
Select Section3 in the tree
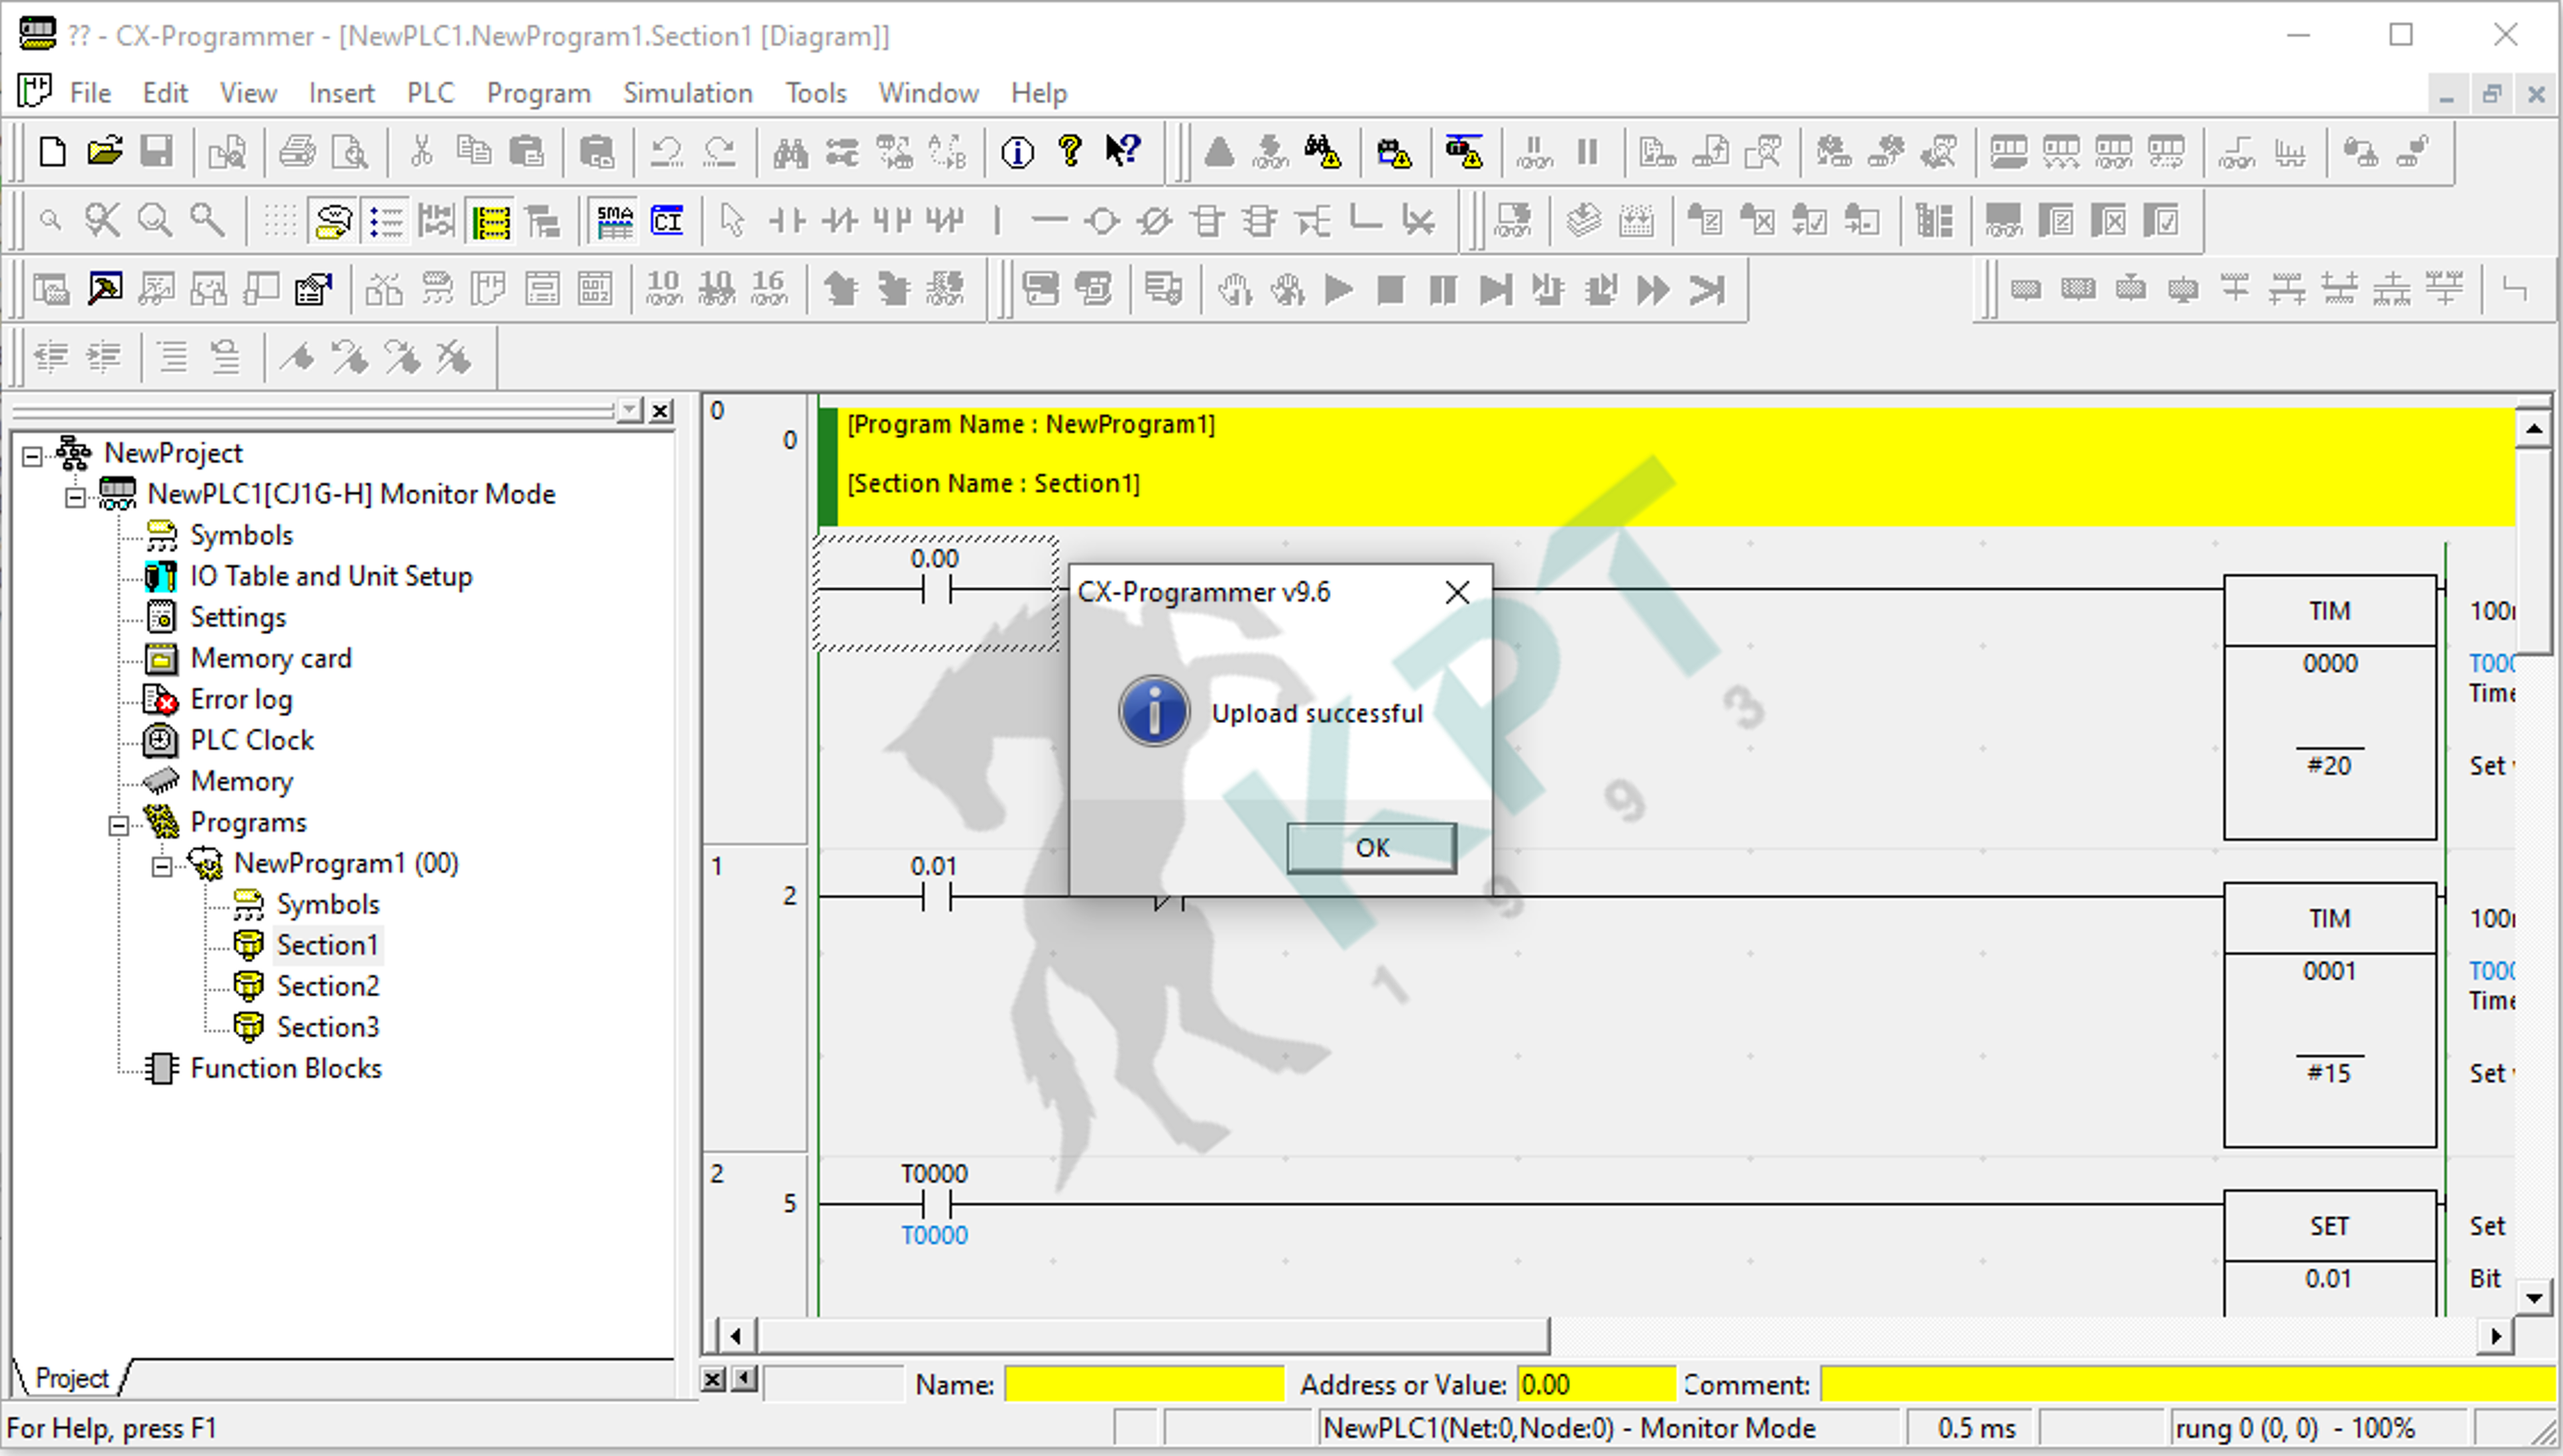coord(328,1027)
